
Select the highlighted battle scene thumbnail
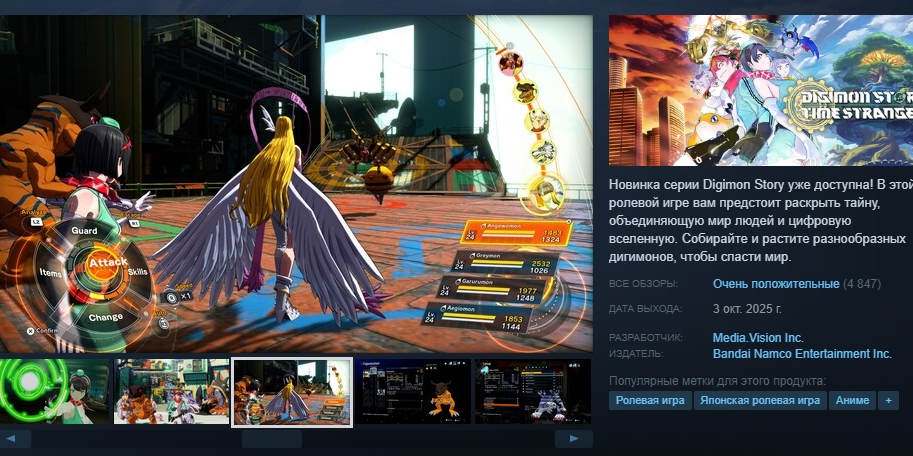click(292, 392)
